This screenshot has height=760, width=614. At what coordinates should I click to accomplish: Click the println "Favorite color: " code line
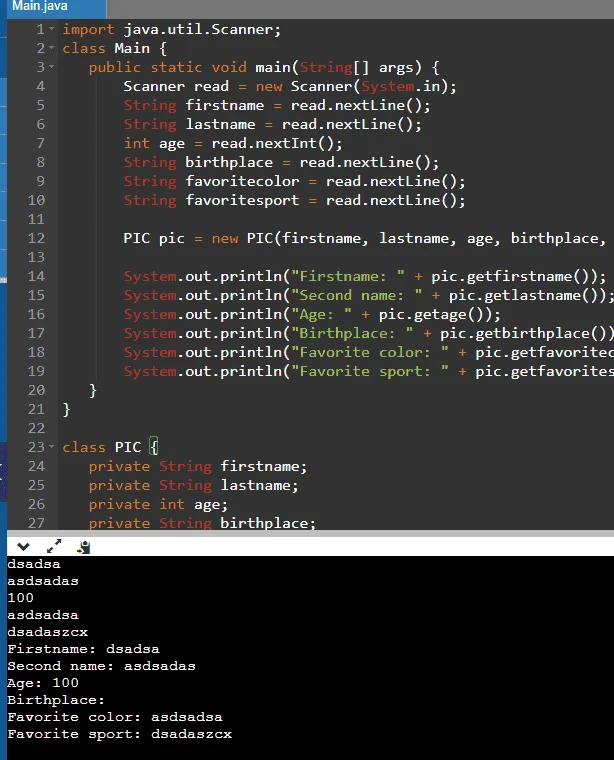[x=369, y=352]
